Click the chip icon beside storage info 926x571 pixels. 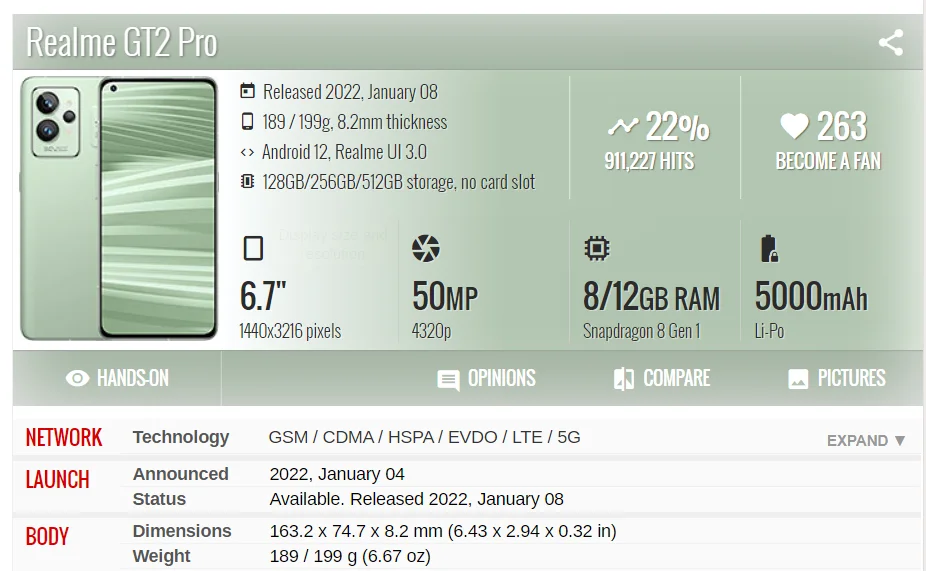coord(247,181)
